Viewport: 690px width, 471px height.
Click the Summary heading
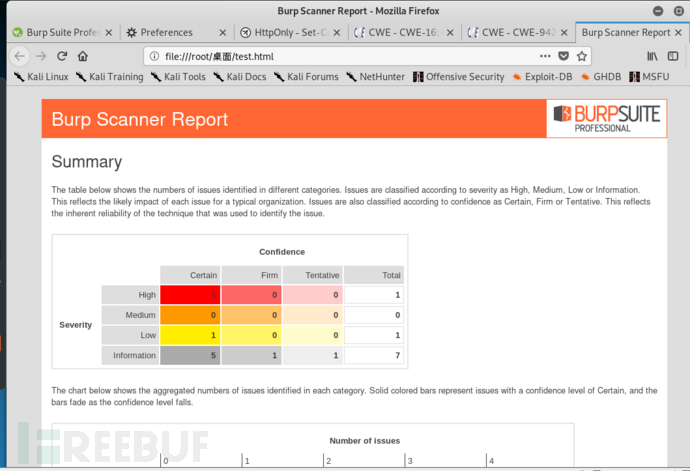point(87,162)
